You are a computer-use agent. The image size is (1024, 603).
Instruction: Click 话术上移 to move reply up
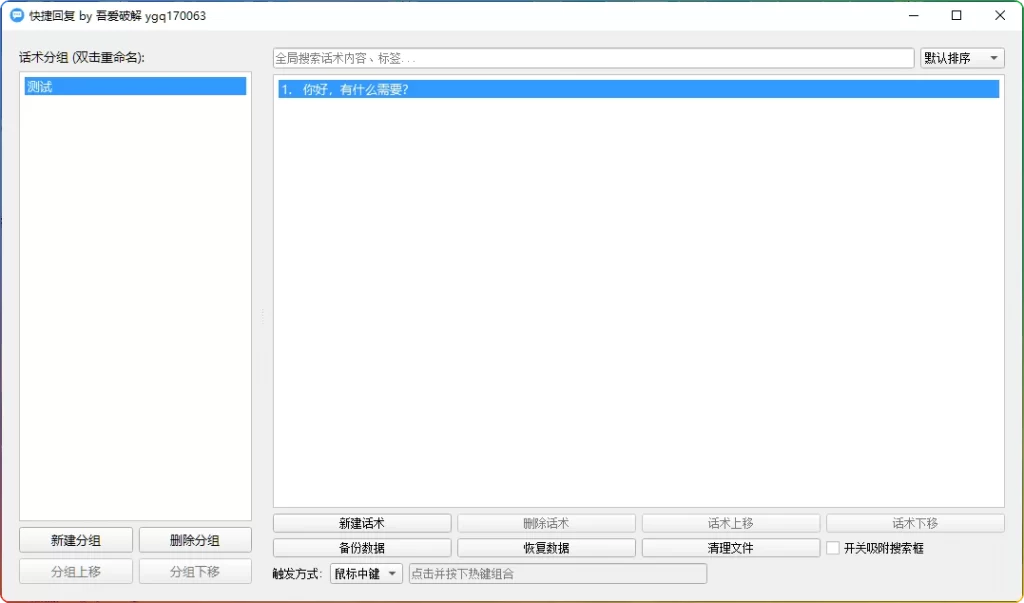click(x=729, y=522)
